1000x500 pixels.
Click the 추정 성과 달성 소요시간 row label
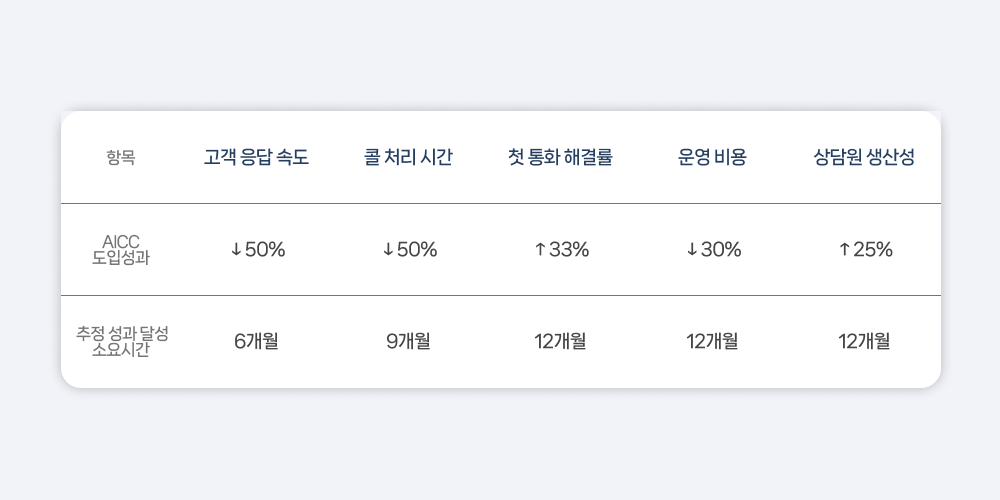tap(120, 341)
